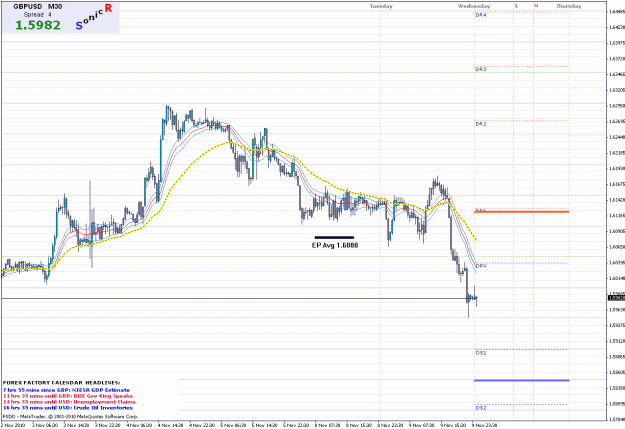Click the Sonic R logo text
The height and width of the screenshot is (429, 625).
tap(94, 17)
